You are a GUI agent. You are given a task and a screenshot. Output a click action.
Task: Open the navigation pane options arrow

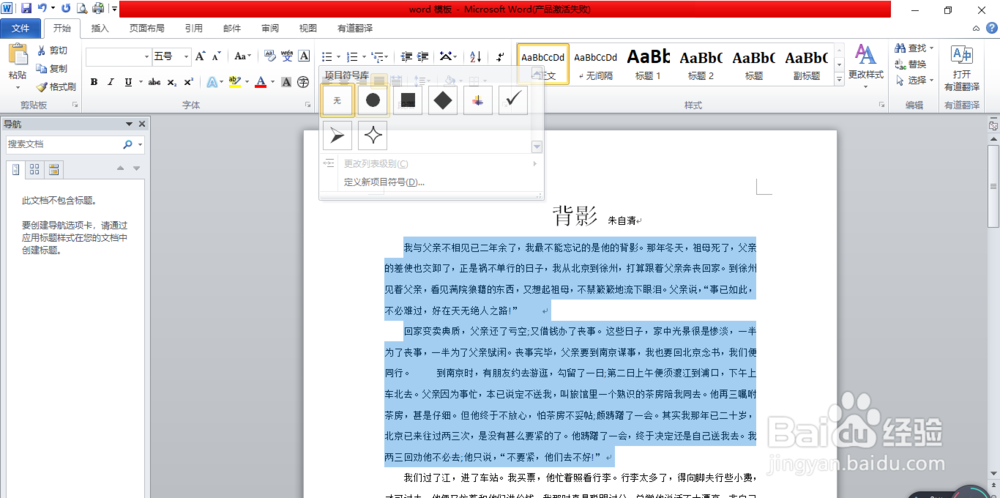[129, 124]
